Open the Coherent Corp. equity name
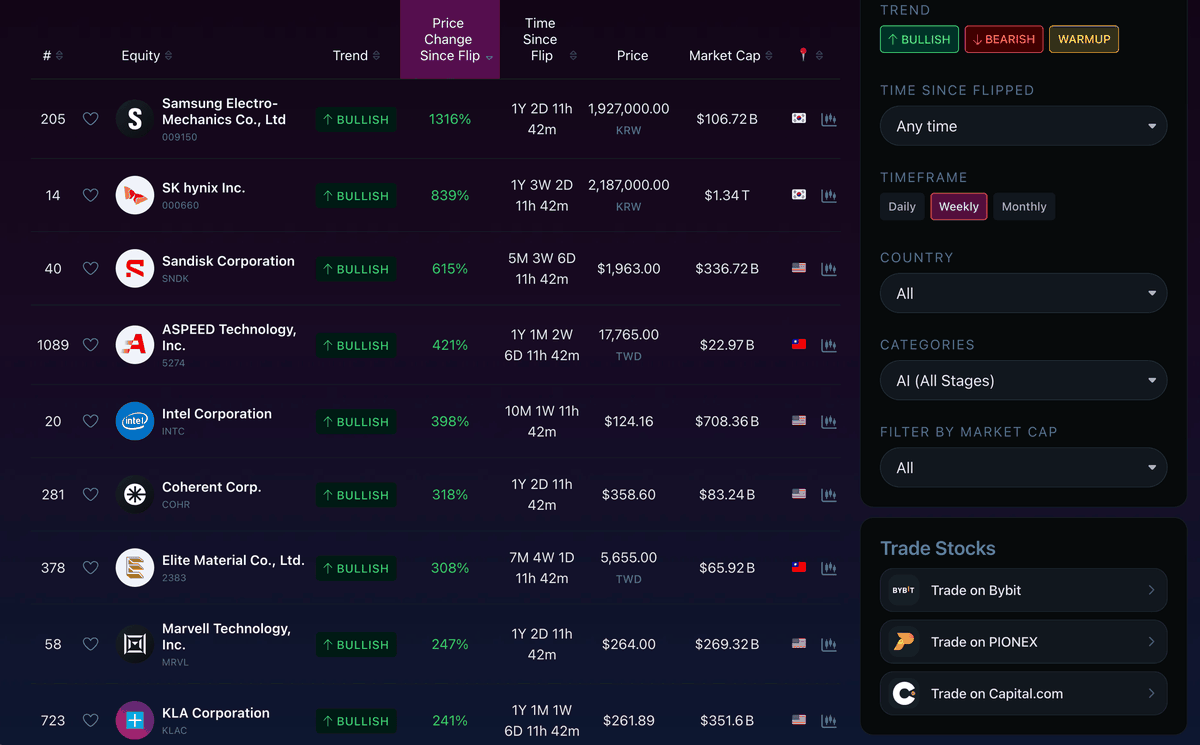1200x745 pixels. pos(211,487)
